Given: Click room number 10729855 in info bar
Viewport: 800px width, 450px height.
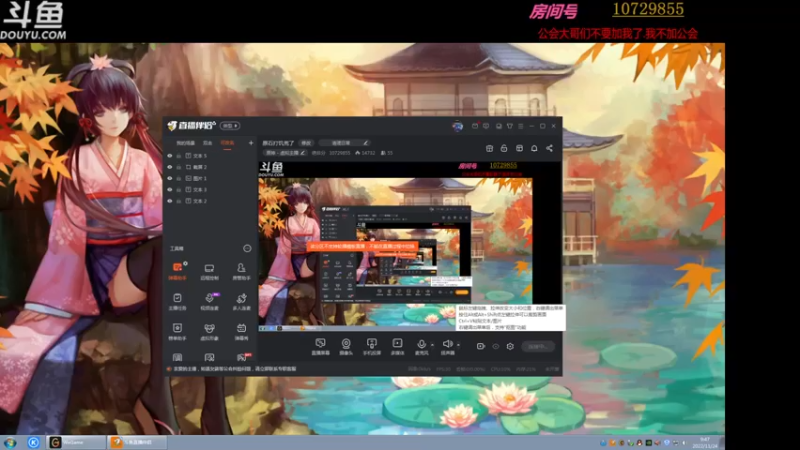Looking at the screenshot, I should point(339,153).
